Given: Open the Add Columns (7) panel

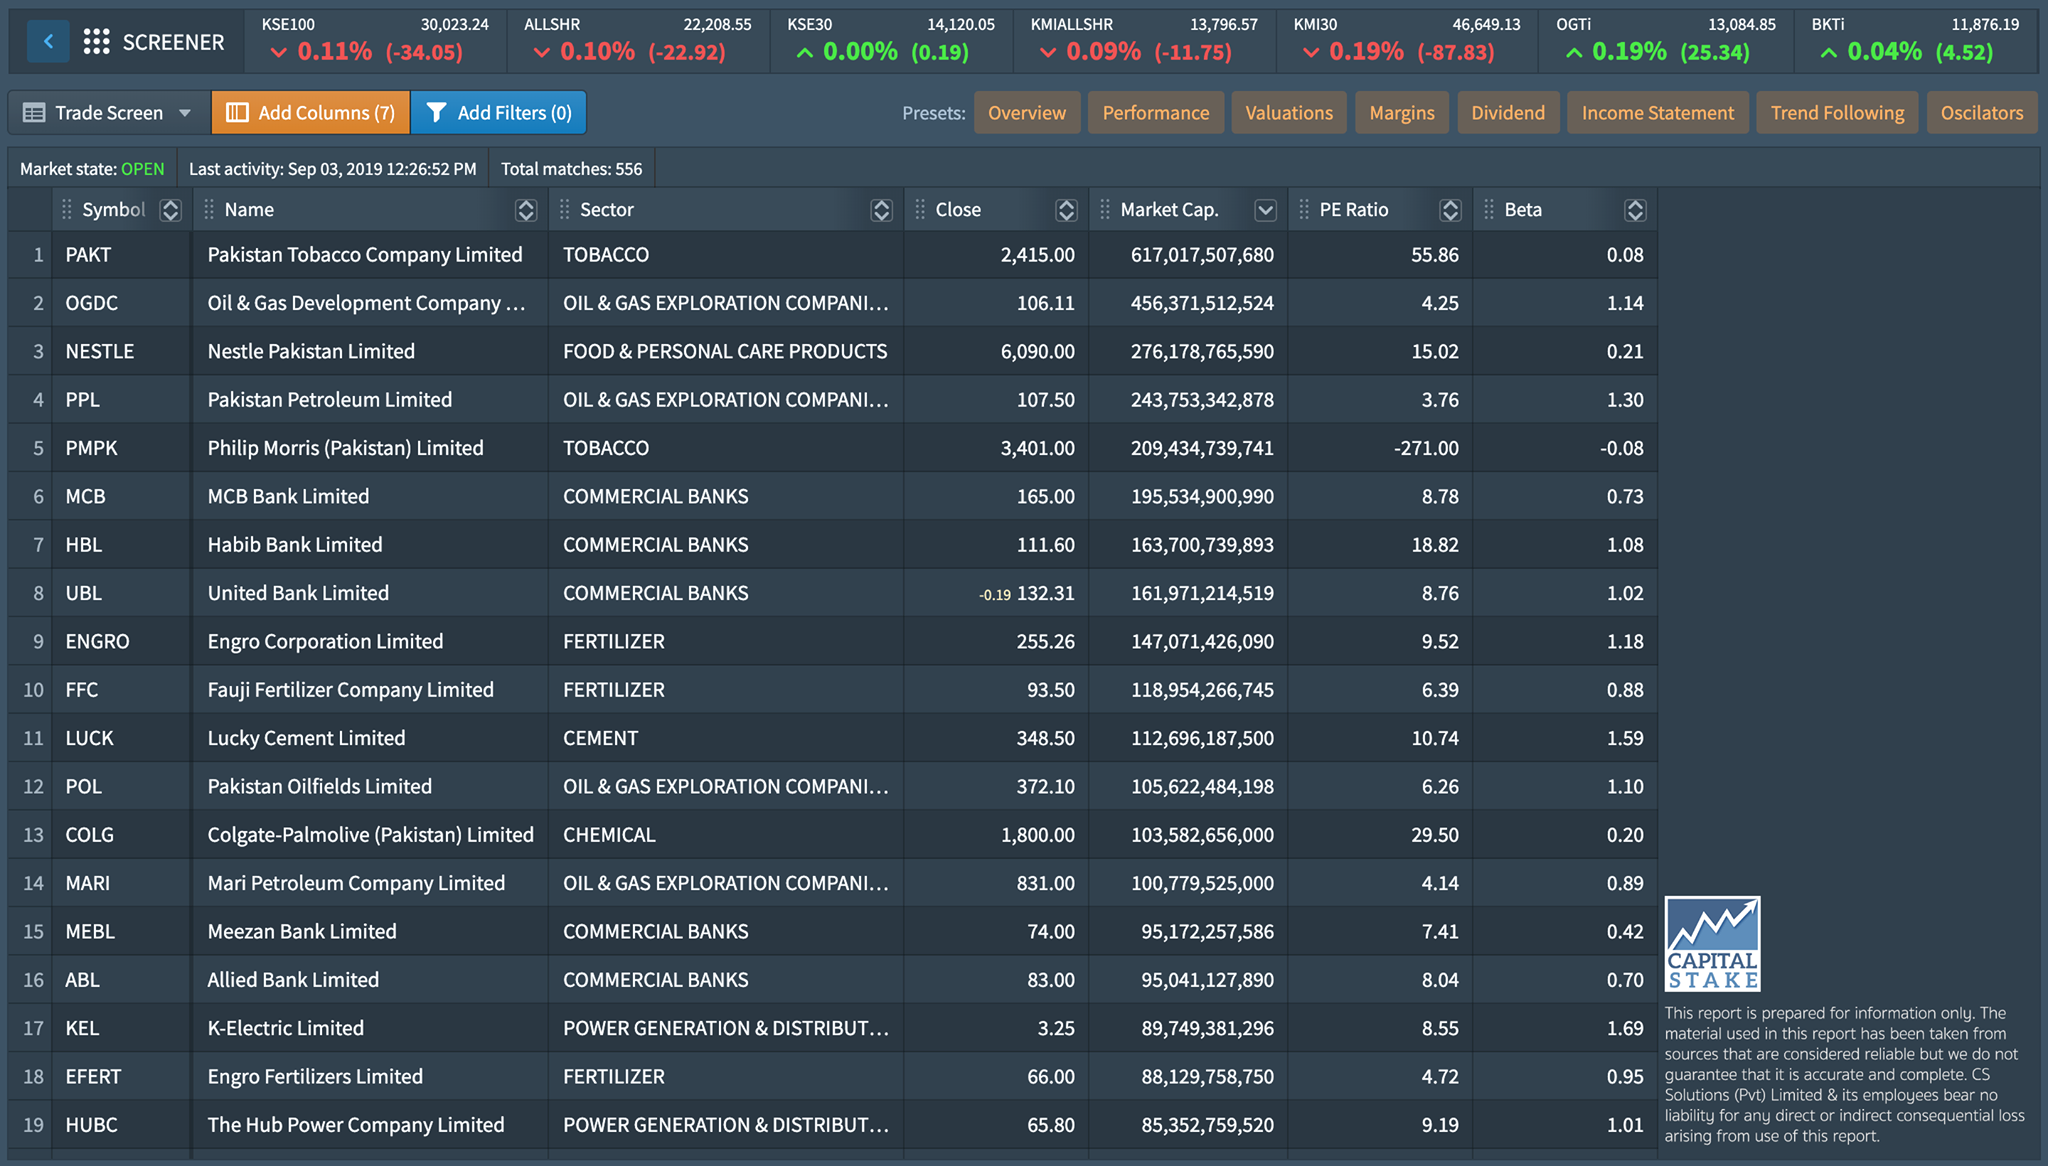Looking at the screenshot, I should coord(311,113).
